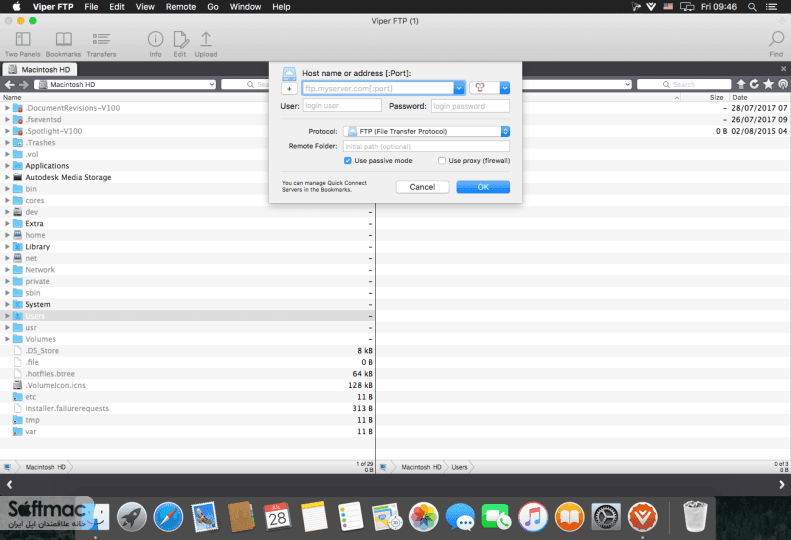791x540 pixels.
Task: Open Viper FTP icon in the Dock
Action: (x=642, y=517)
